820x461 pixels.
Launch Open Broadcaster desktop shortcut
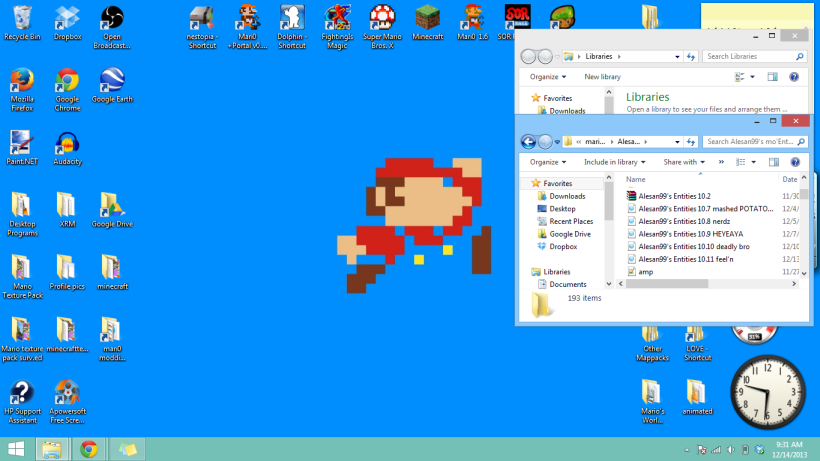[x=112, y=28]
